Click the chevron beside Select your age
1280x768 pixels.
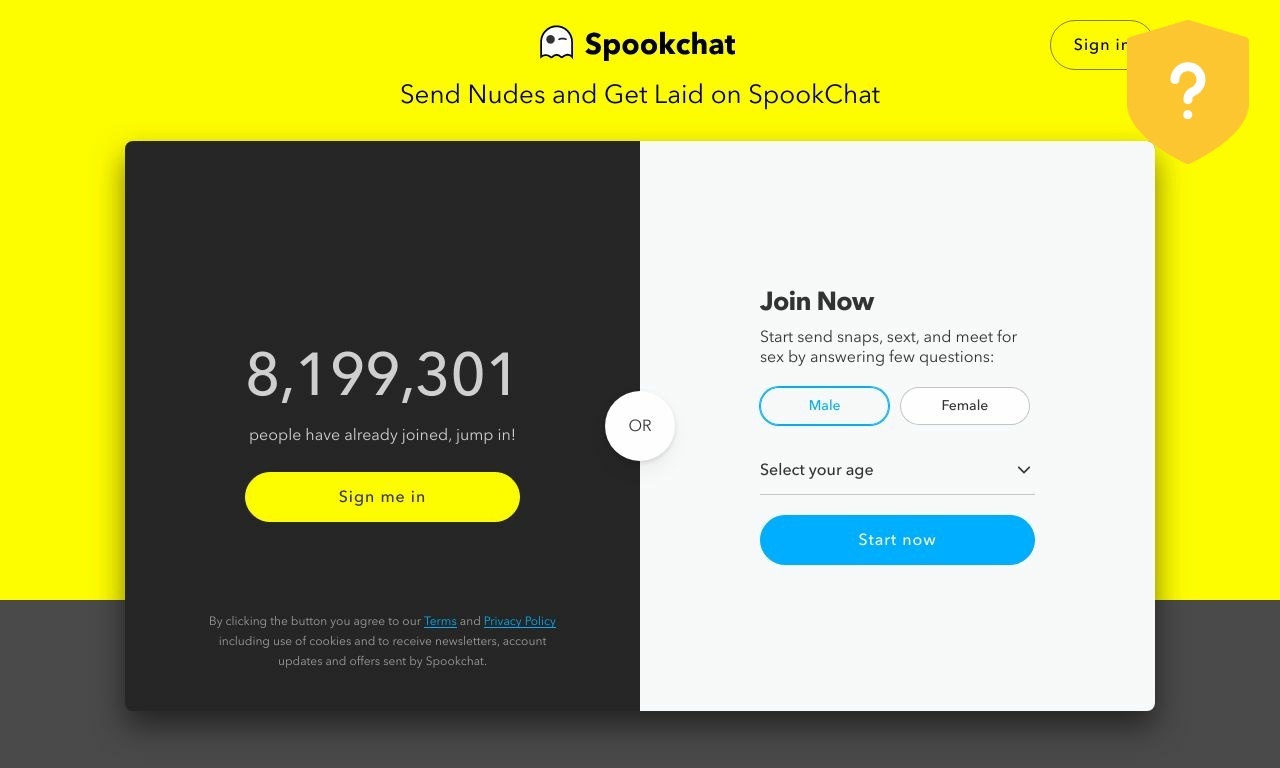click(1023, 470)
